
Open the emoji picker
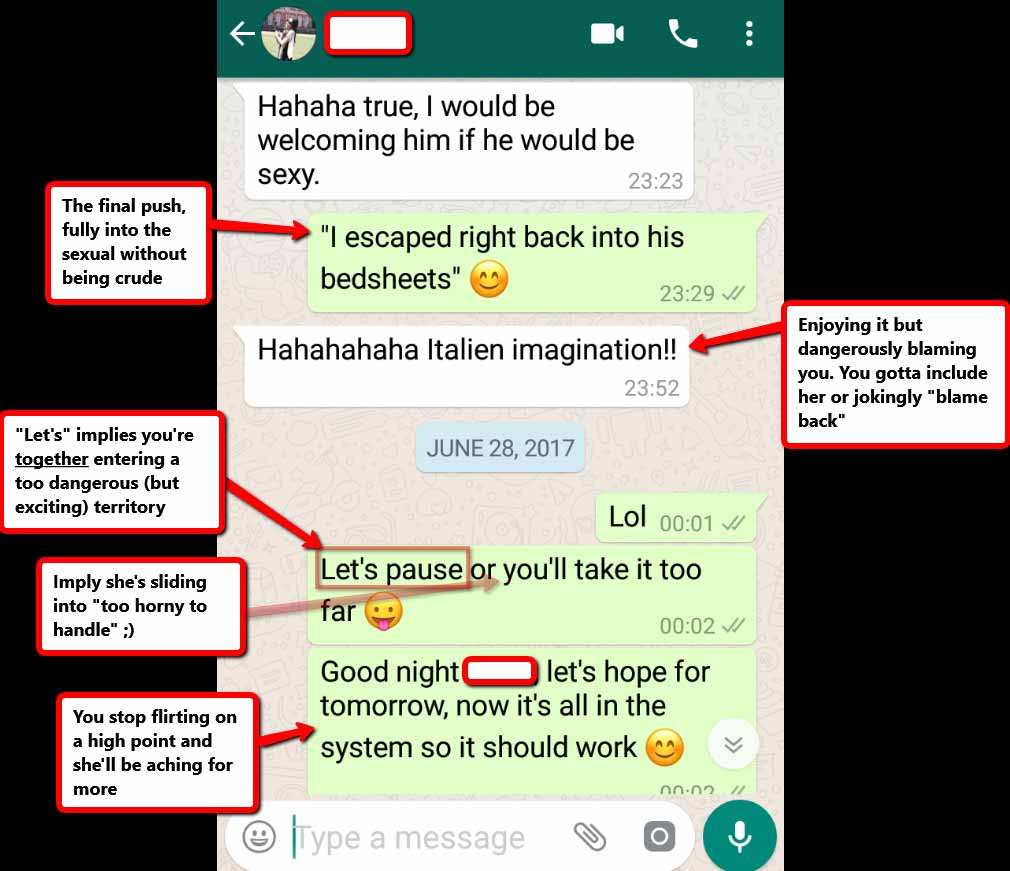point(259,837)
